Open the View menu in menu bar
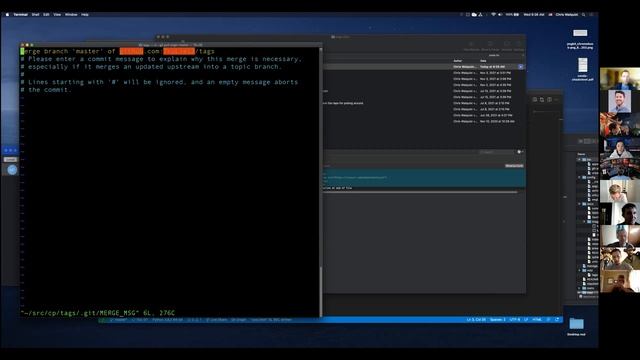The width and height of the screenshot is (640, 360). [x=57, y=14]
